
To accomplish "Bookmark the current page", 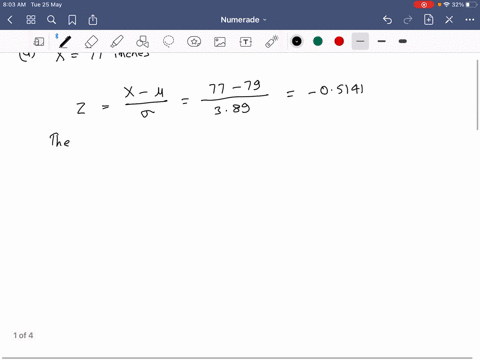I will 72,20.
